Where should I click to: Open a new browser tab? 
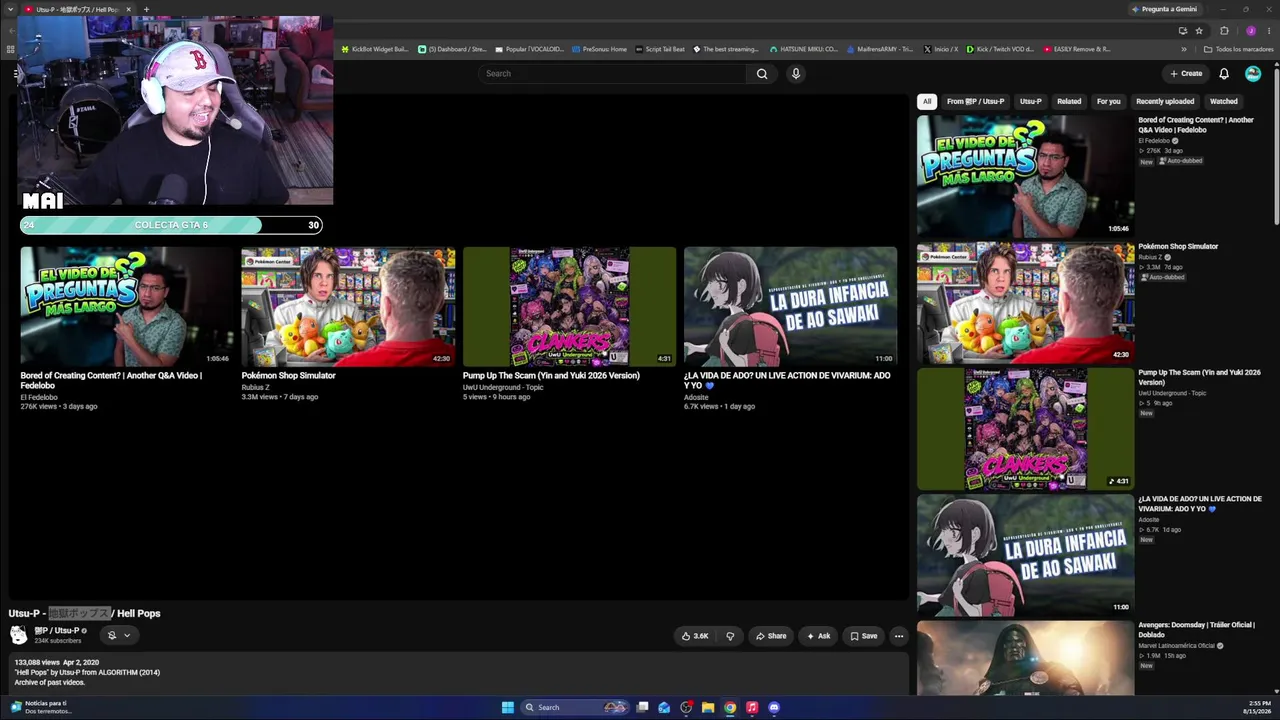[146, 9]
